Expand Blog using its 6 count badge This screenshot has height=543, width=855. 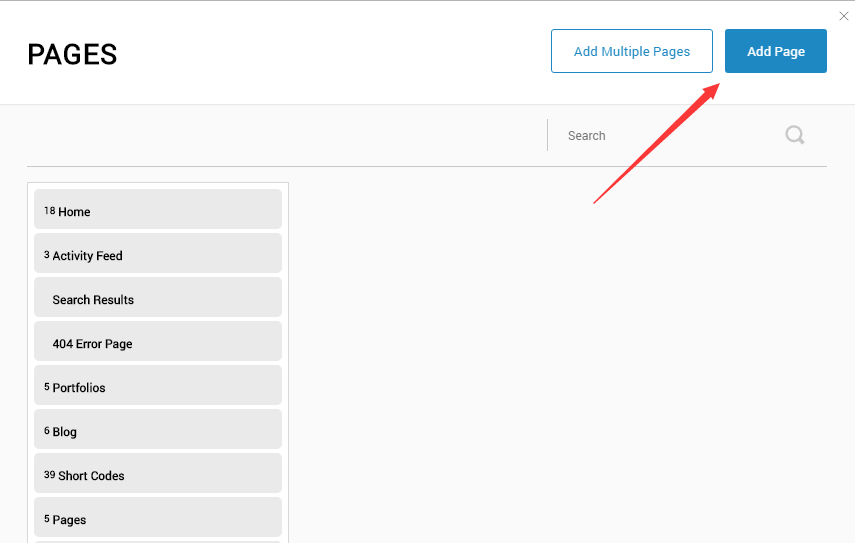click(46, 431)
